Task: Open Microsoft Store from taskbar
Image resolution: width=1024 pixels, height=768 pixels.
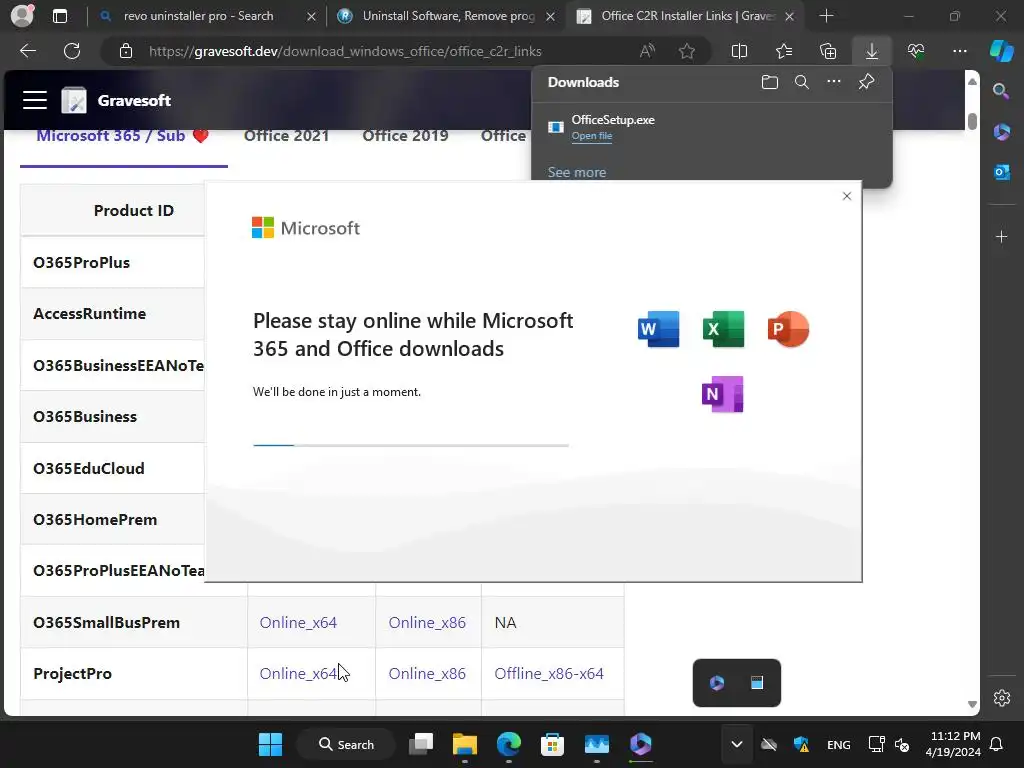Action: [552, 744]
